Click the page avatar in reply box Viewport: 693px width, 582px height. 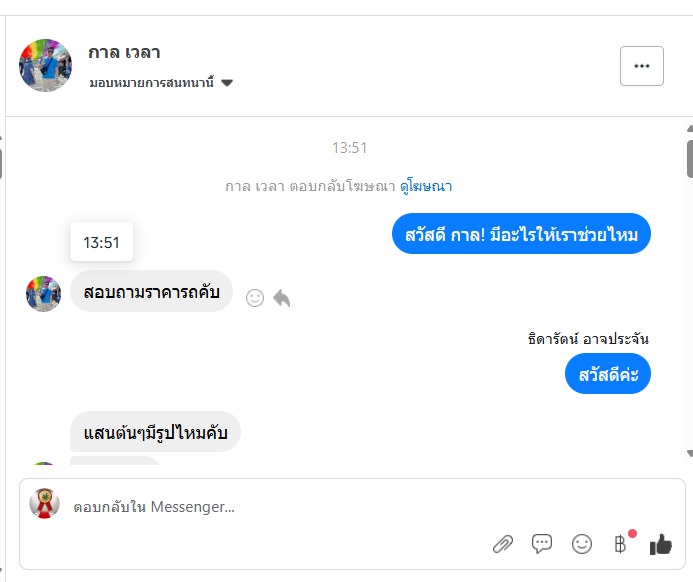(44, 503)
